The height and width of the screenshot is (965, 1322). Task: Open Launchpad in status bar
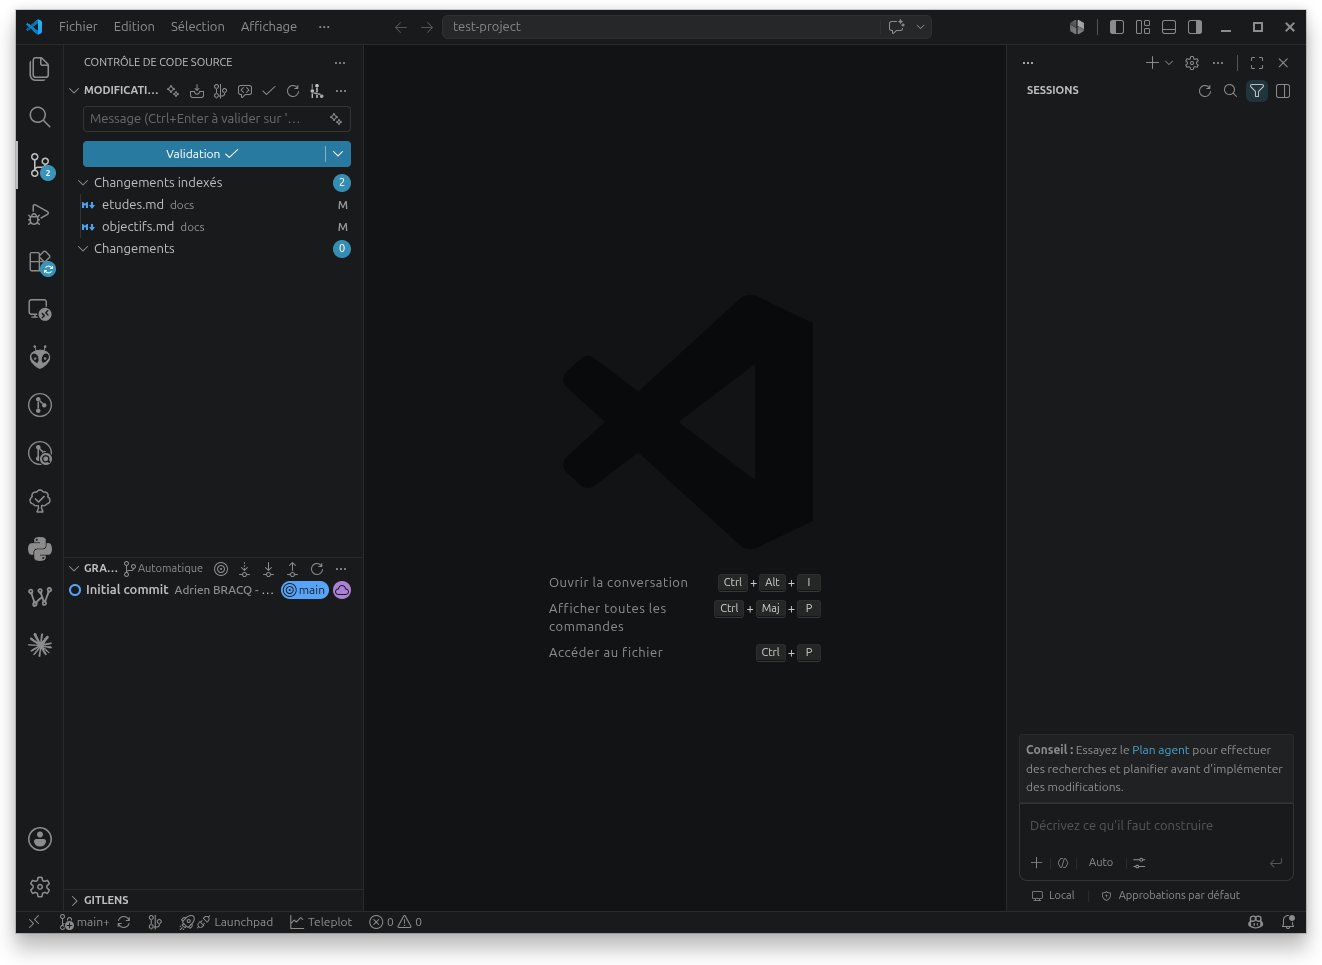[227, 922]
